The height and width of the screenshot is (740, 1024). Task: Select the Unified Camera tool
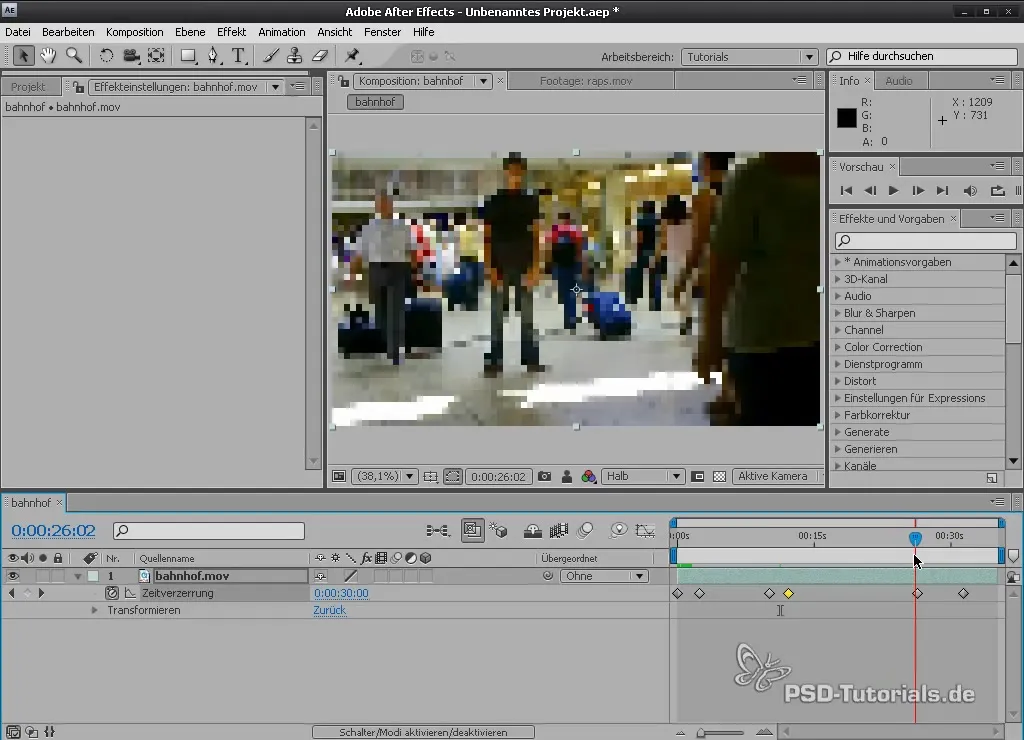point(131,56)
